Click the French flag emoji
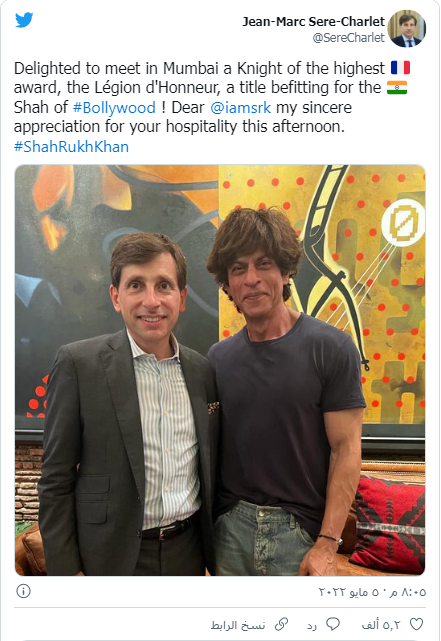The image size is (441, 641). pos(400,67)
